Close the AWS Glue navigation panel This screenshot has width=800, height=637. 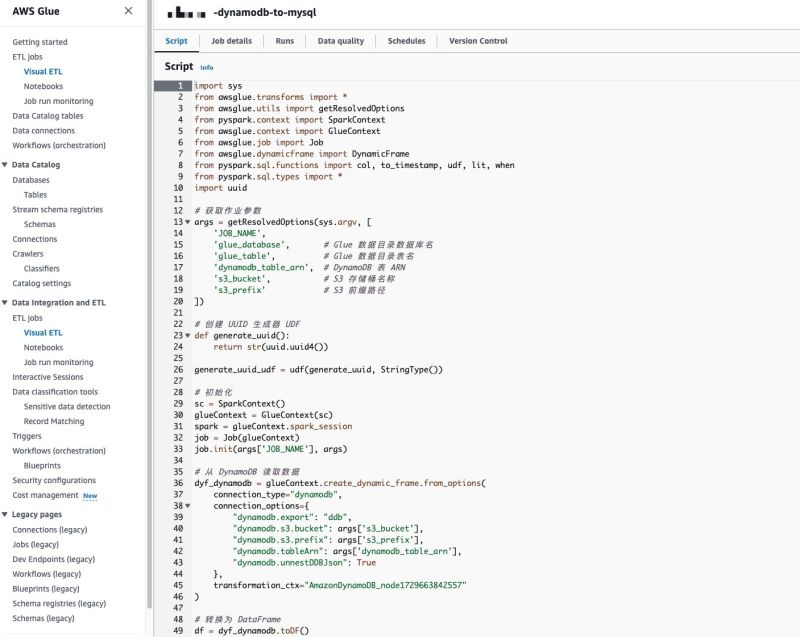(127, 11)
